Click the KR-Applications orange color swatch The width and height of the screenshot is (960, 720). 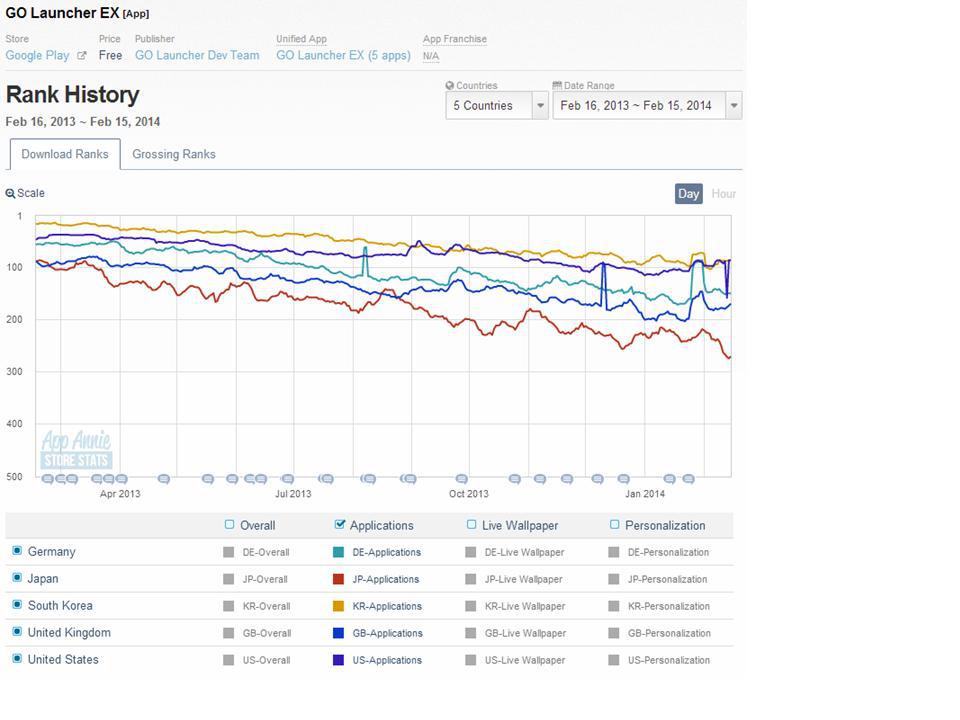click(x=338, y=606)
